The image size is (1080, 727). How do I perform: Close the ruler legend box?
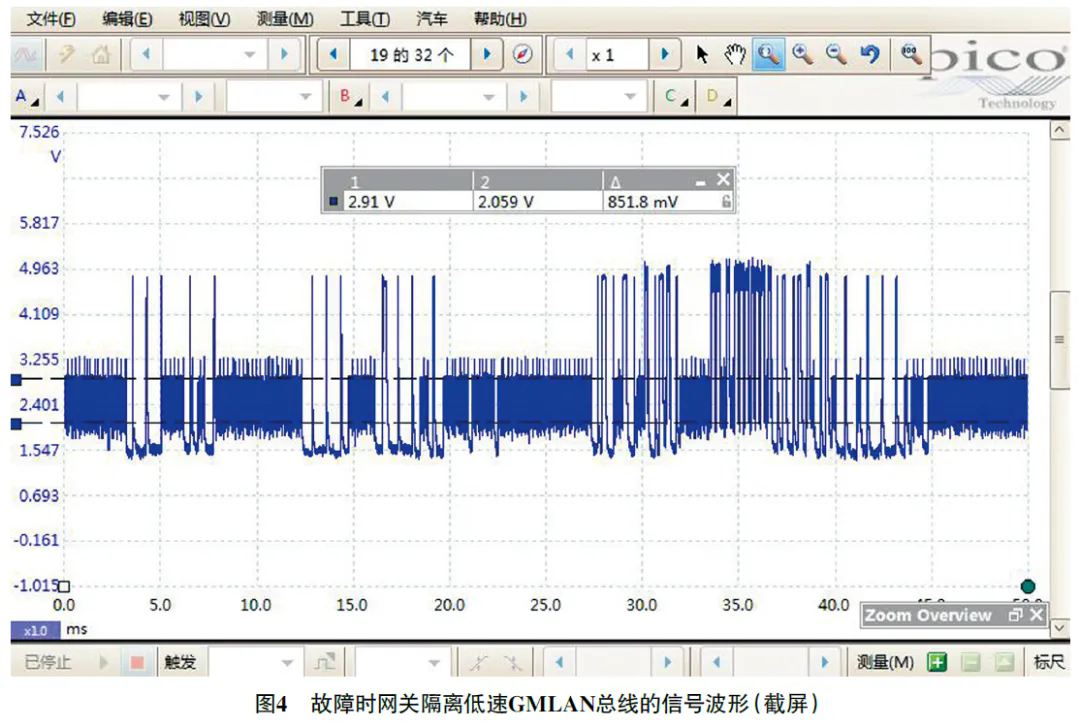pyautogui.click(x=723, y=180)
